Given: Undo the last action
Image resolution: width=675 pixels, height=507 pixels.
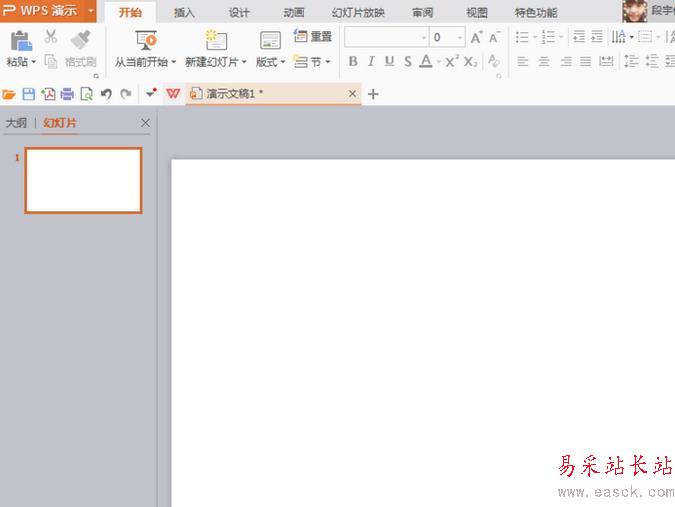Looking at the screenshot, I should (x=106, y=94).
